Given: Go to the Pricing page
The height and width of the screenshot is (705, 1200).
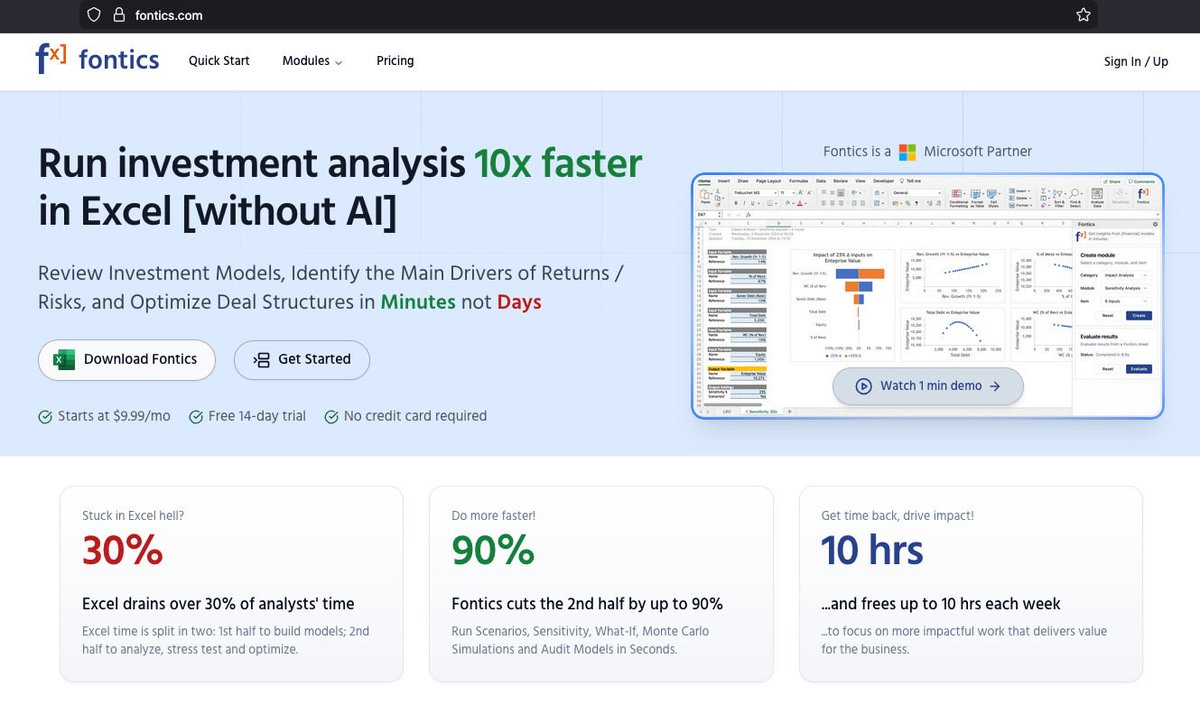Looking at the screenshot, I should (395, 61).
